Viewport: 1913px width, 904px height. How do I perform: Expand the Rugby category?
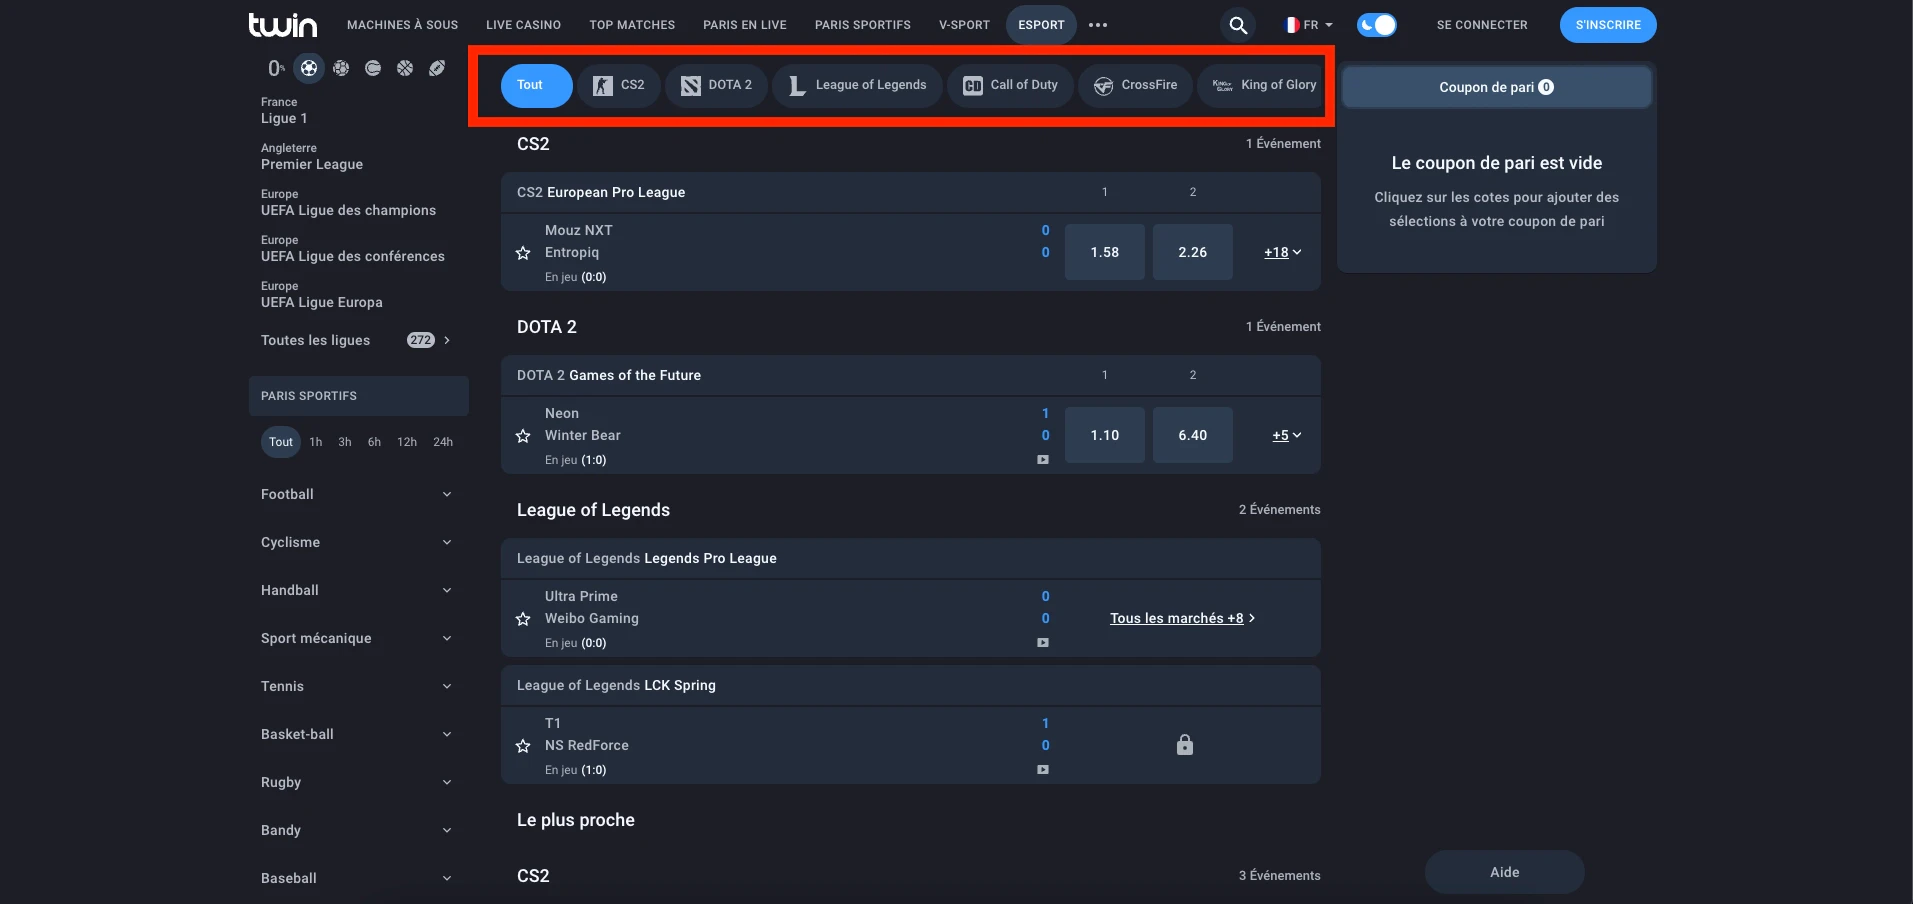point(357,782)
